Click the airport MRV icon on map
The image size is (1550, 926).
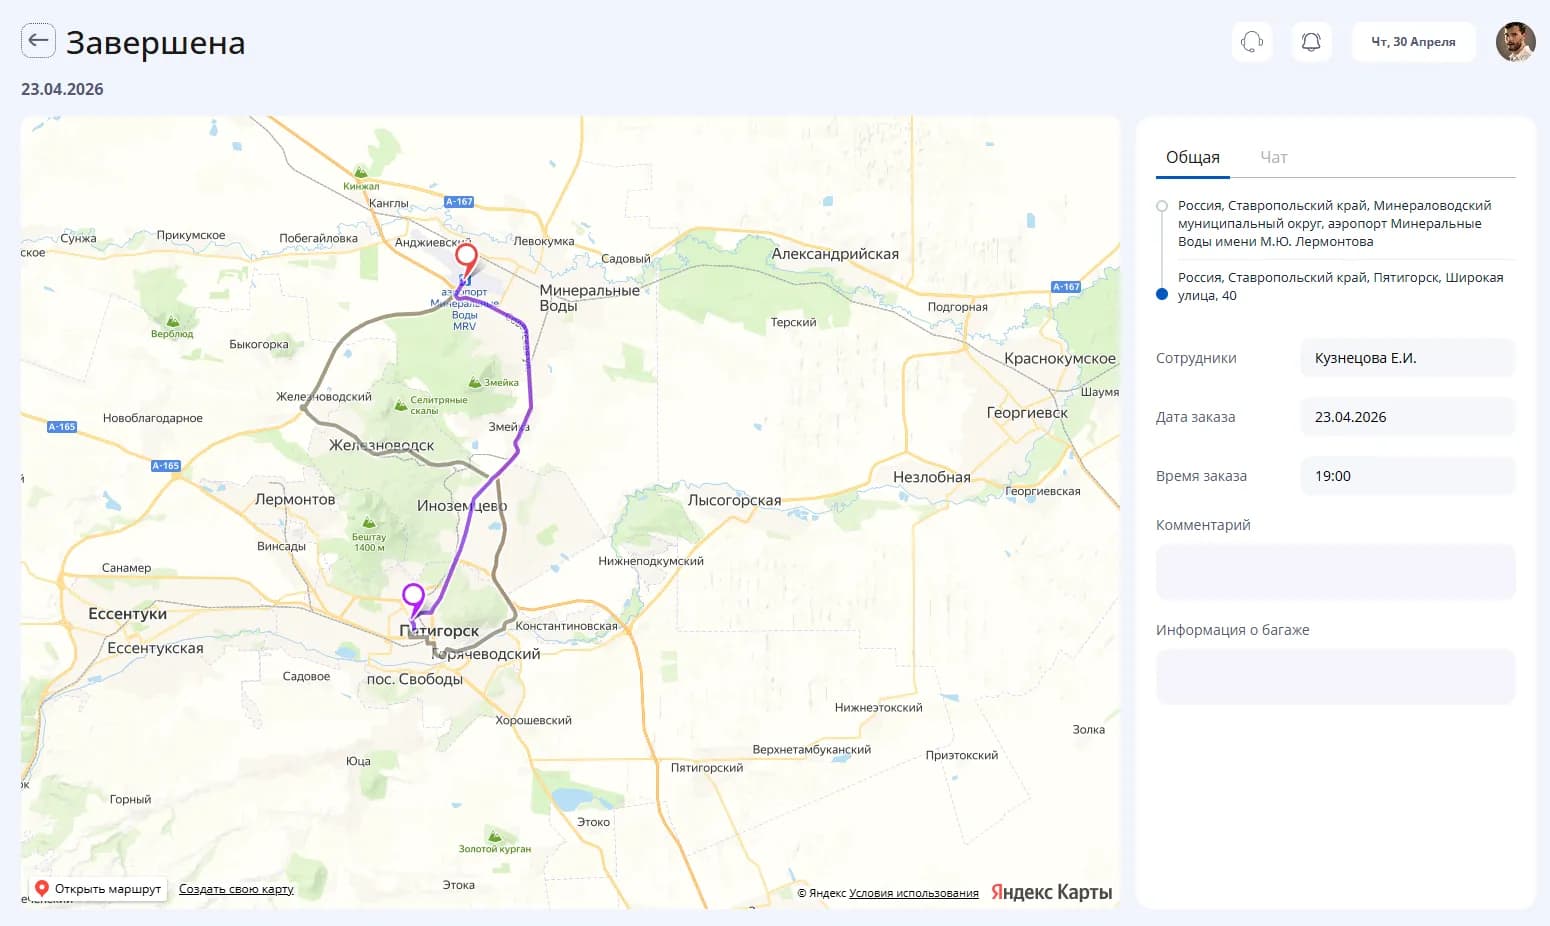[465, 280]
